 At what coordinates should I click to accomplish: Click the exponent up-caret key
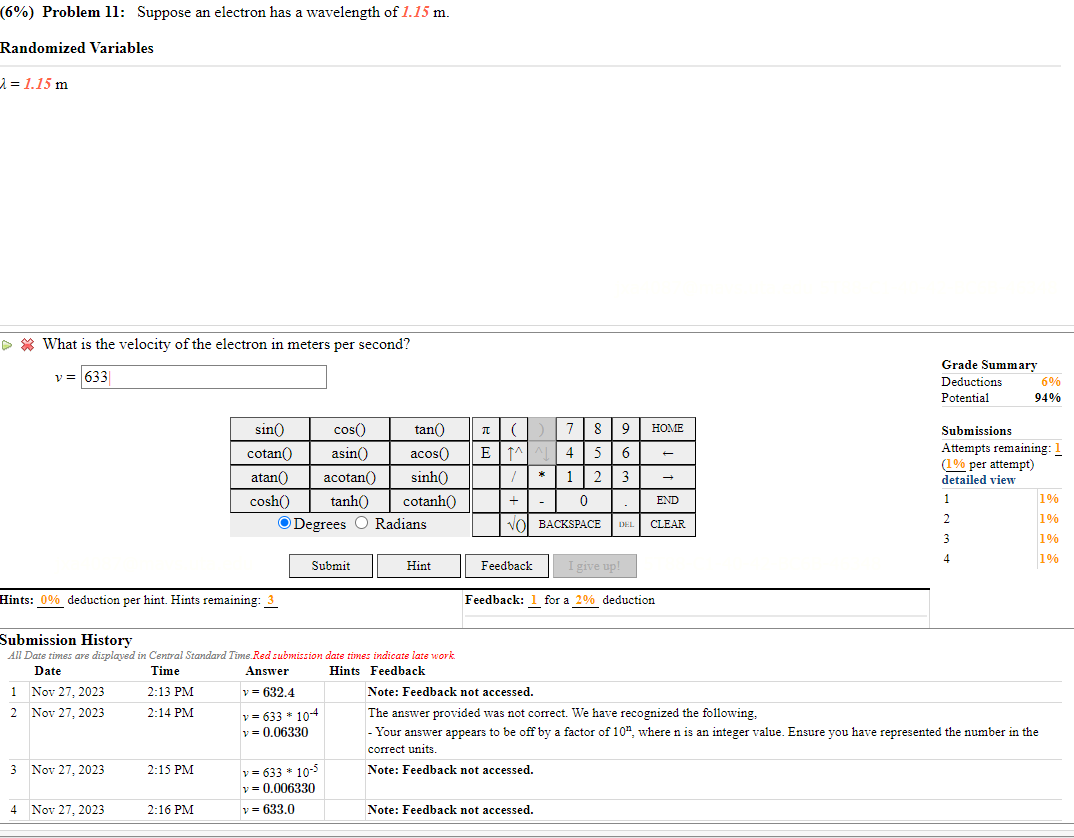(x=514, y=453)
